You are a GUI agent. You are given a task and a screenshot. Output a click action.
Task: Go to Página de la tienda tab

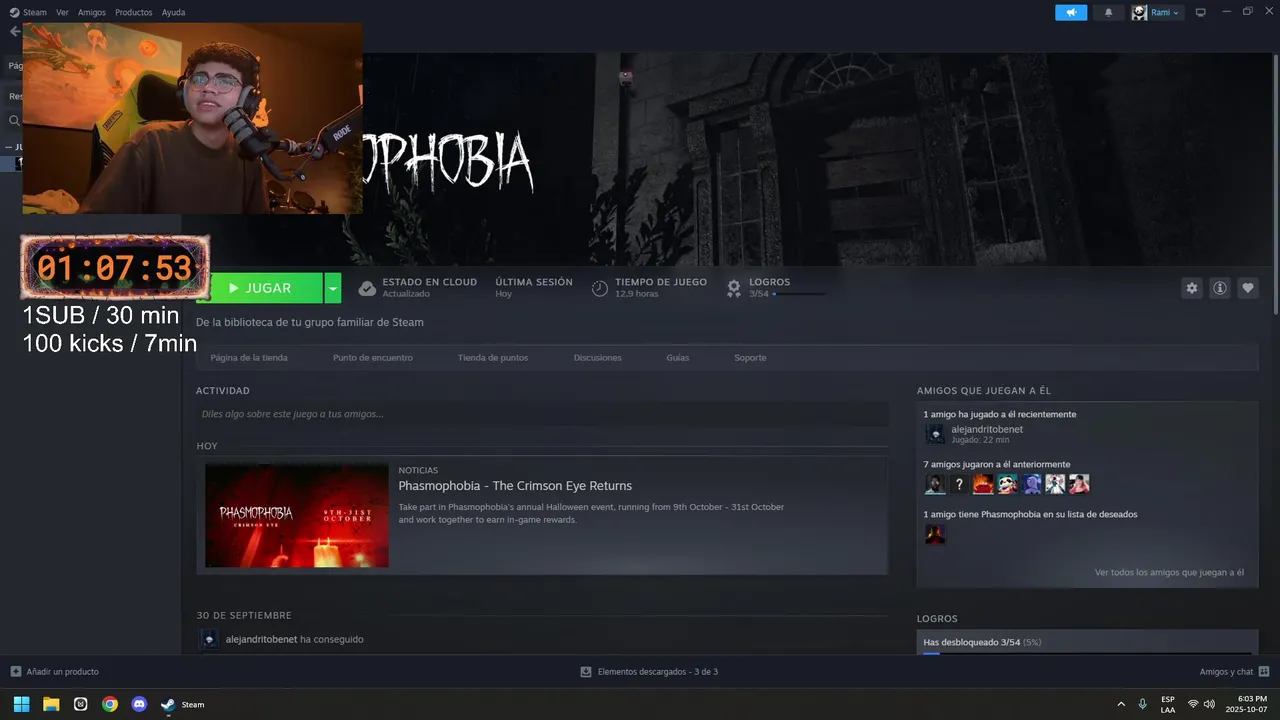coord(249,358)
